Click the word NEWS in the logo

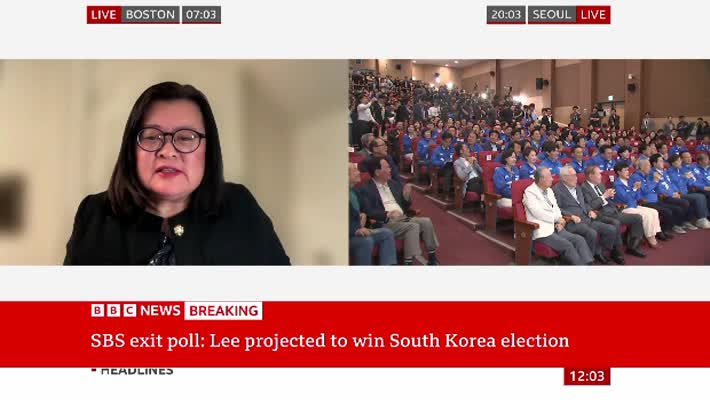click(x=160, y=310)
